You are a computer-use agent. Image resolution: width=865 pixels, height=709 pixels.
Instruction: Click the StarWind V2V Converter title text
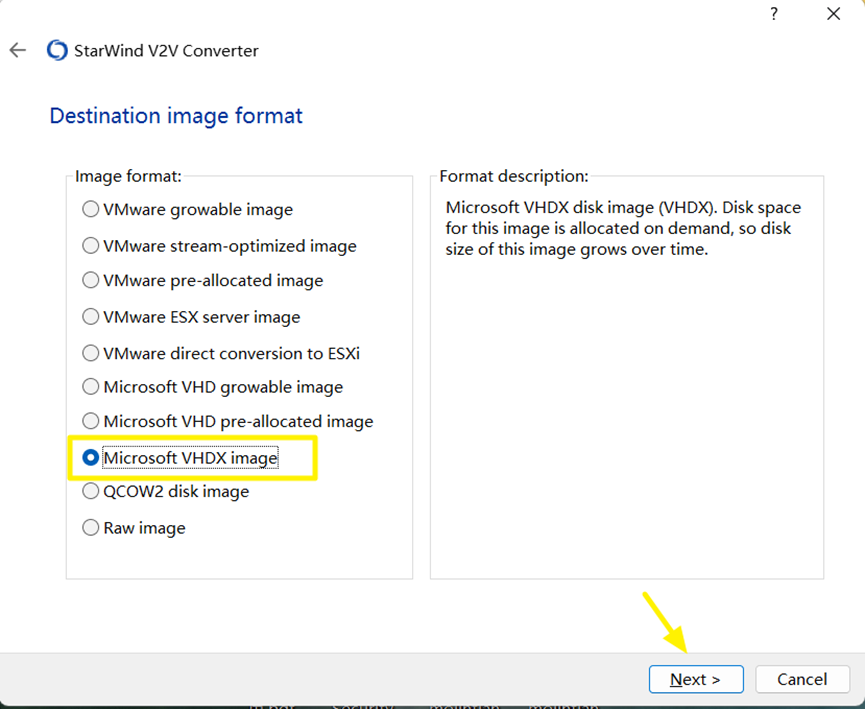tap(166, 51)
